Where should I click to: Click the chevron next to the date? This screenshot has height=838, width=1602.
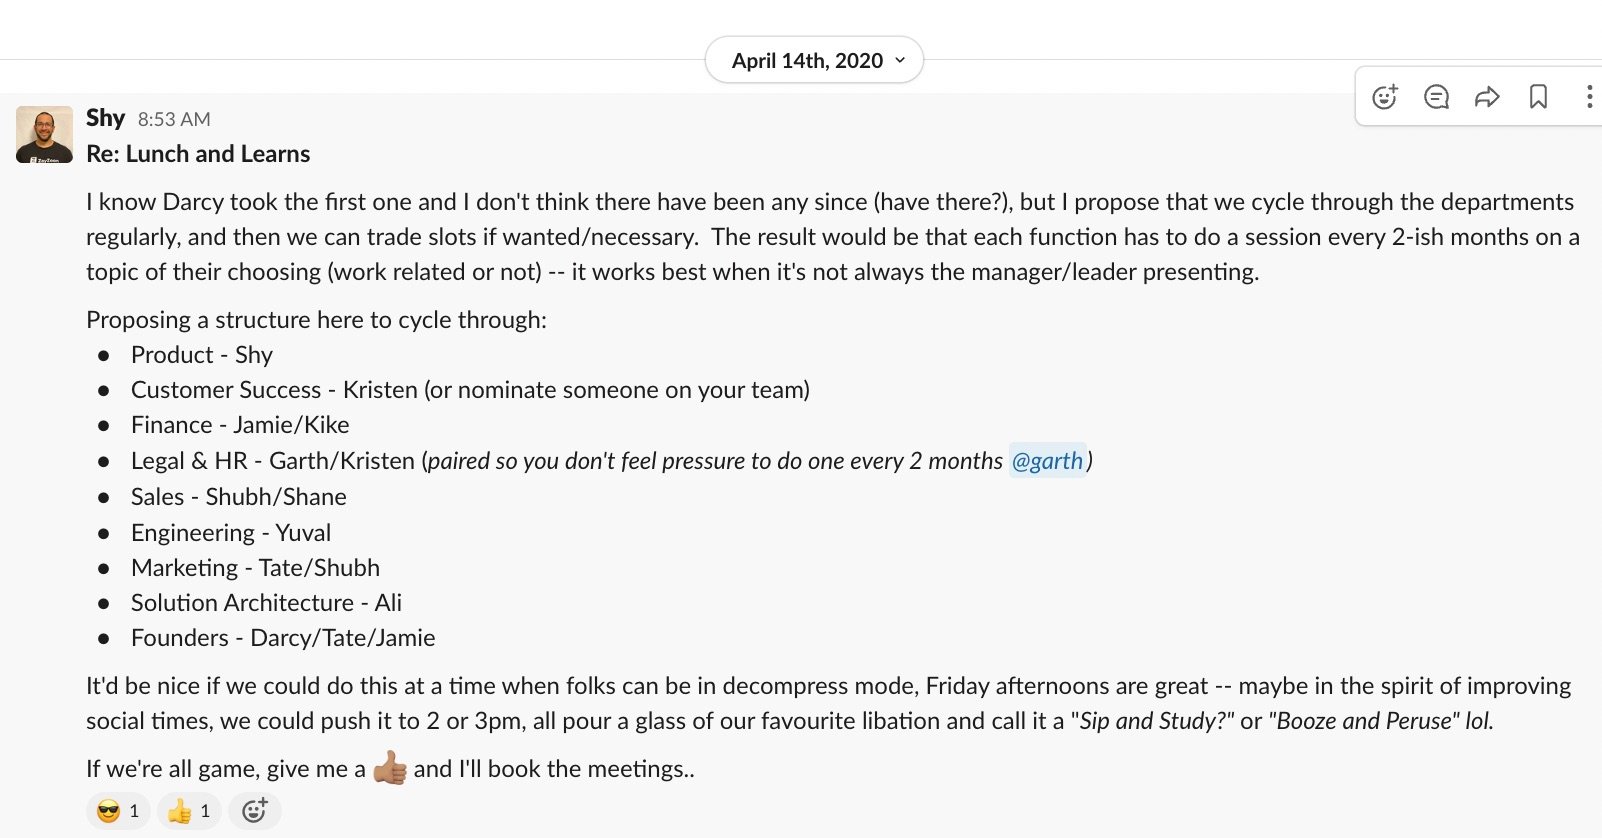tap(900, 61)
